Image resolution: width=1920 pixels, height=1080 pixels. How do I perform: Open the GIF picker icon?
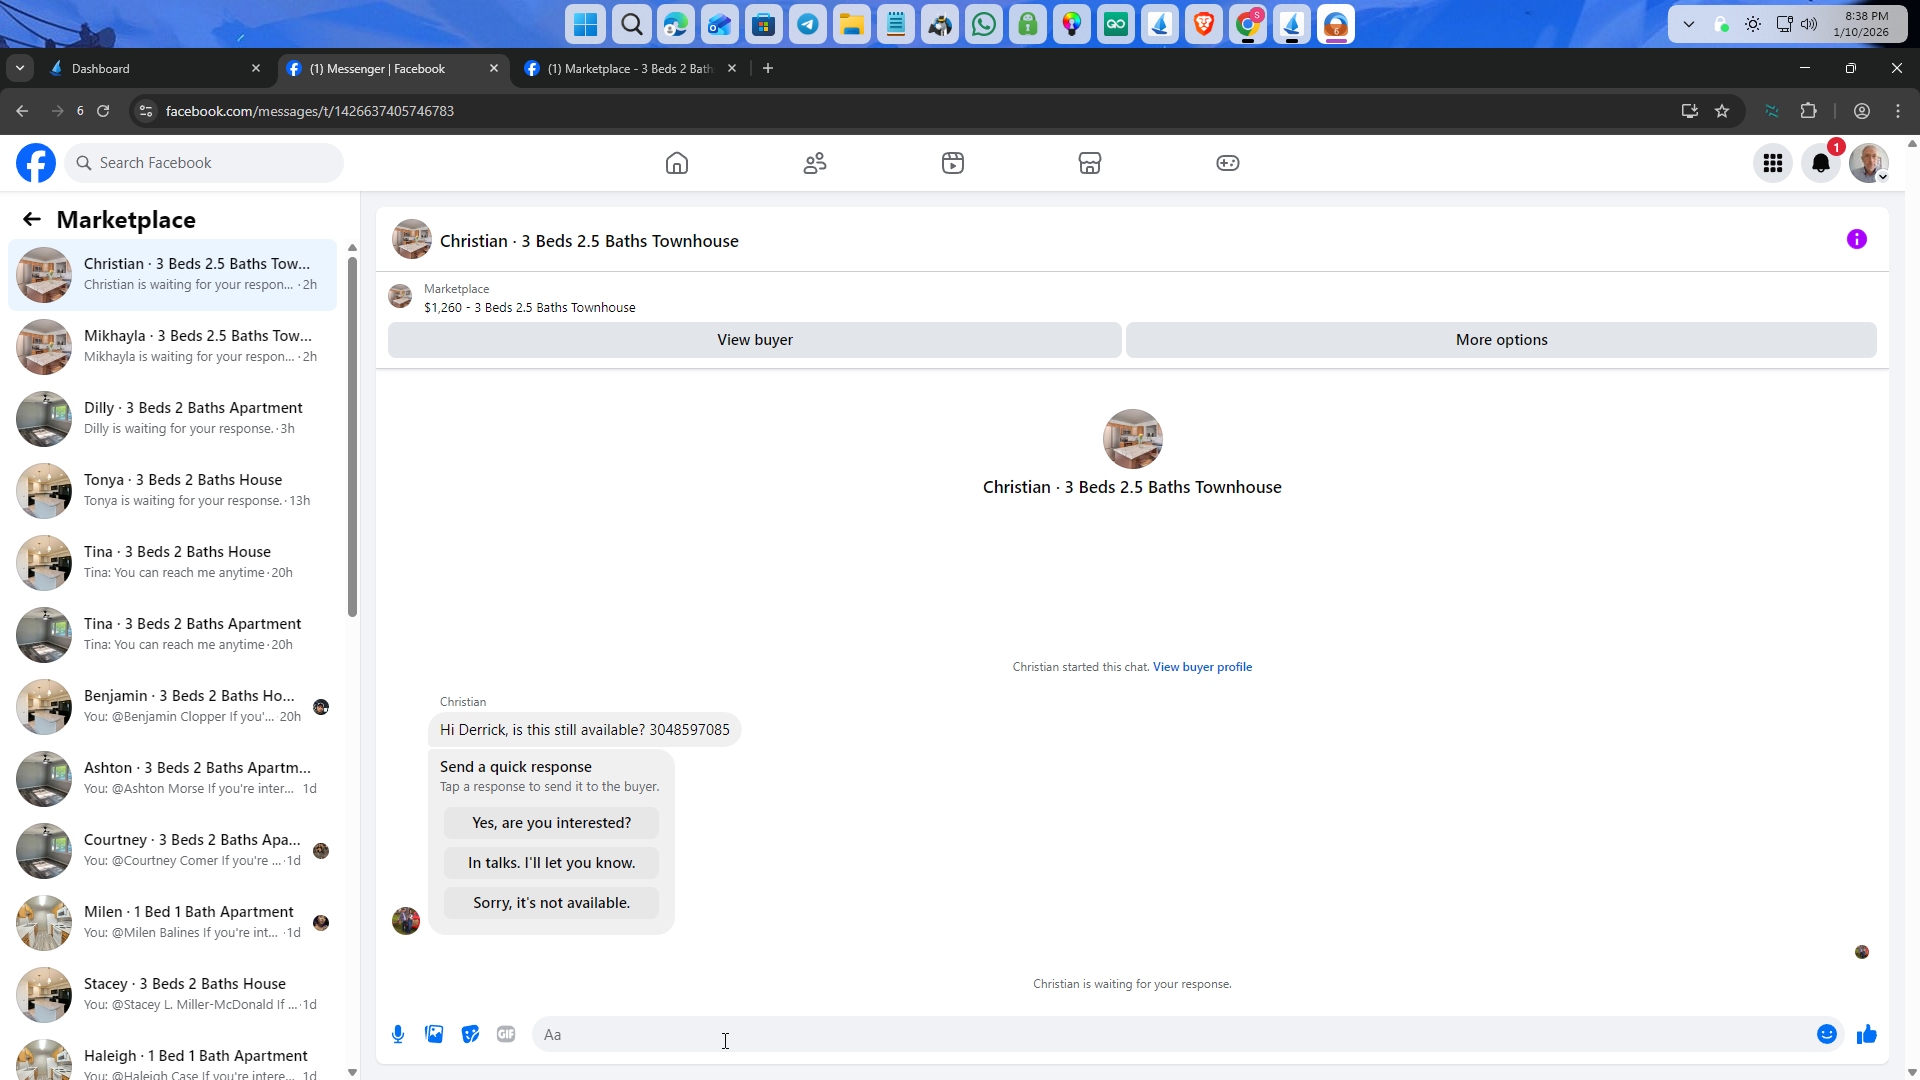[506, 1034]
